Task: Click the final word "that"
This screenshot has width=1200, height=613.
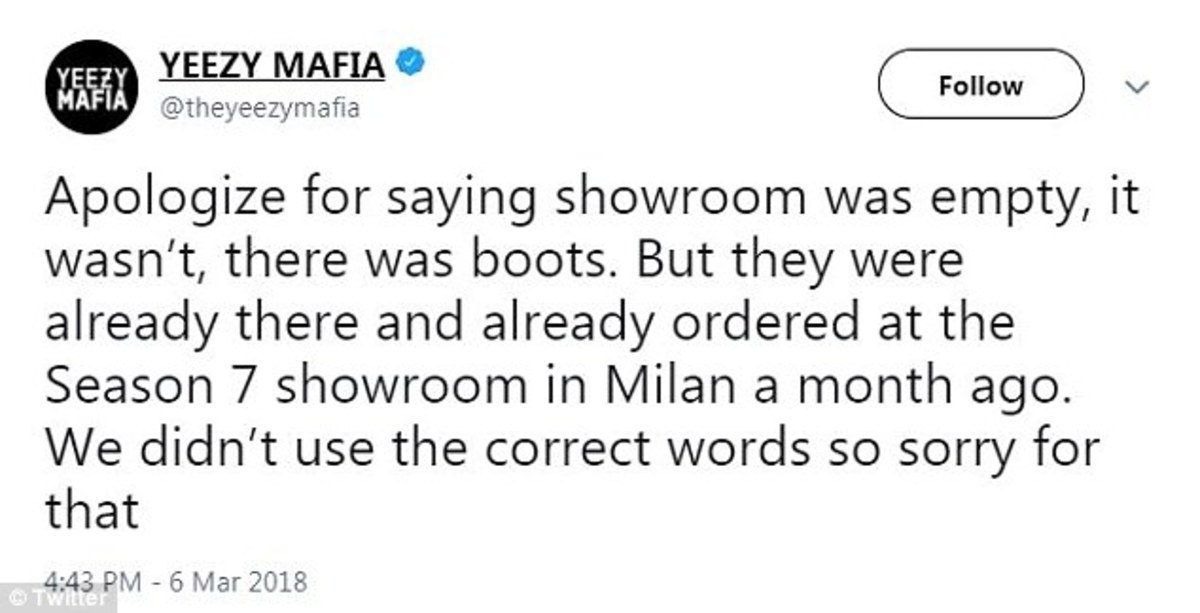Action: pos(90,513)
